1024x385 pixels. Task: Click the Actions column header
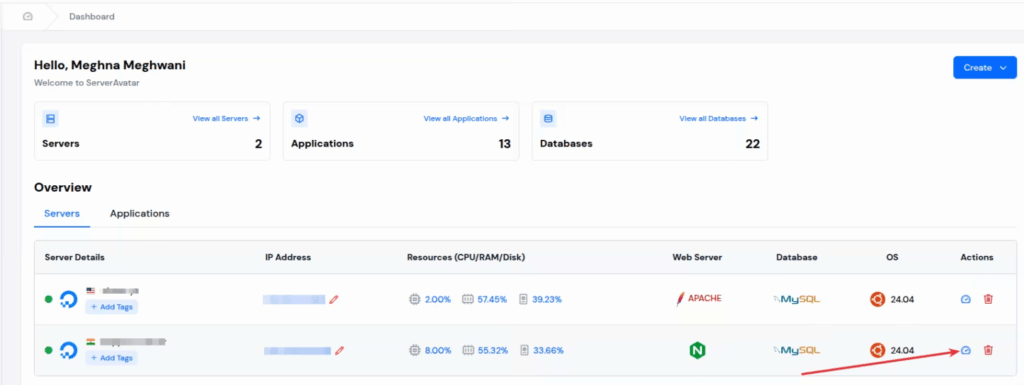click(976, 257)
